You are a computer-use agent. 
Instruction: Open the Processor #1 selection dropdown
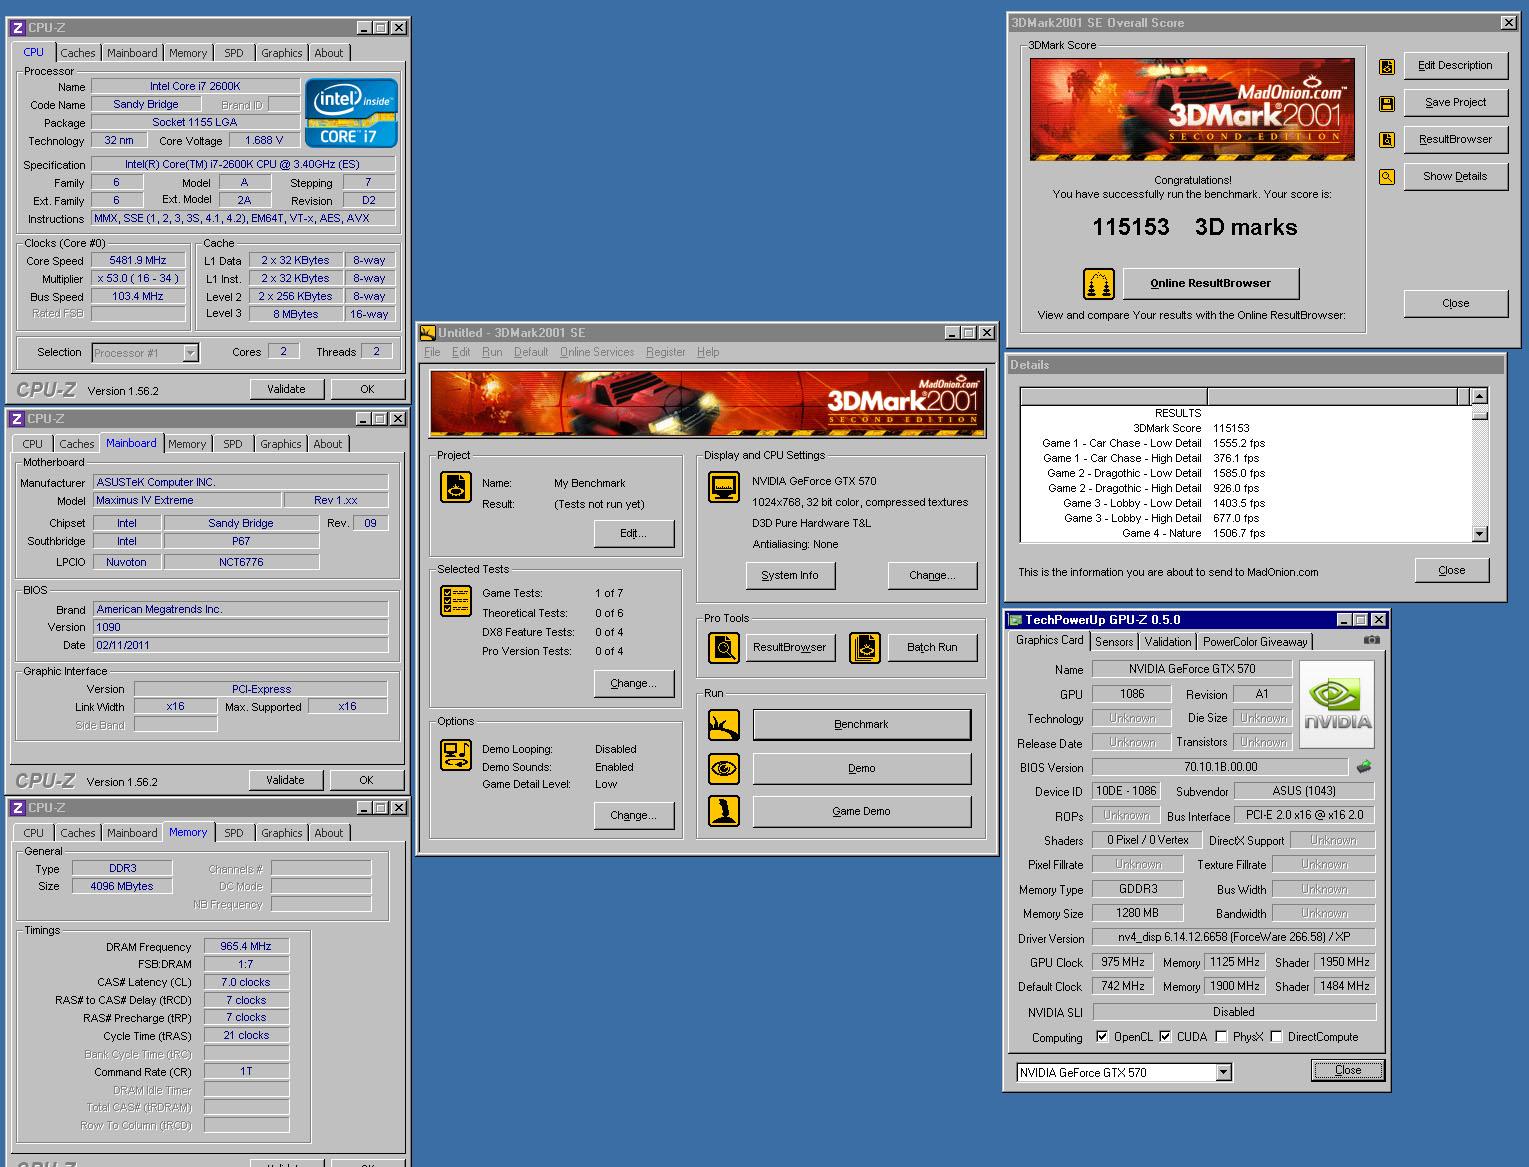click(190, 353)
